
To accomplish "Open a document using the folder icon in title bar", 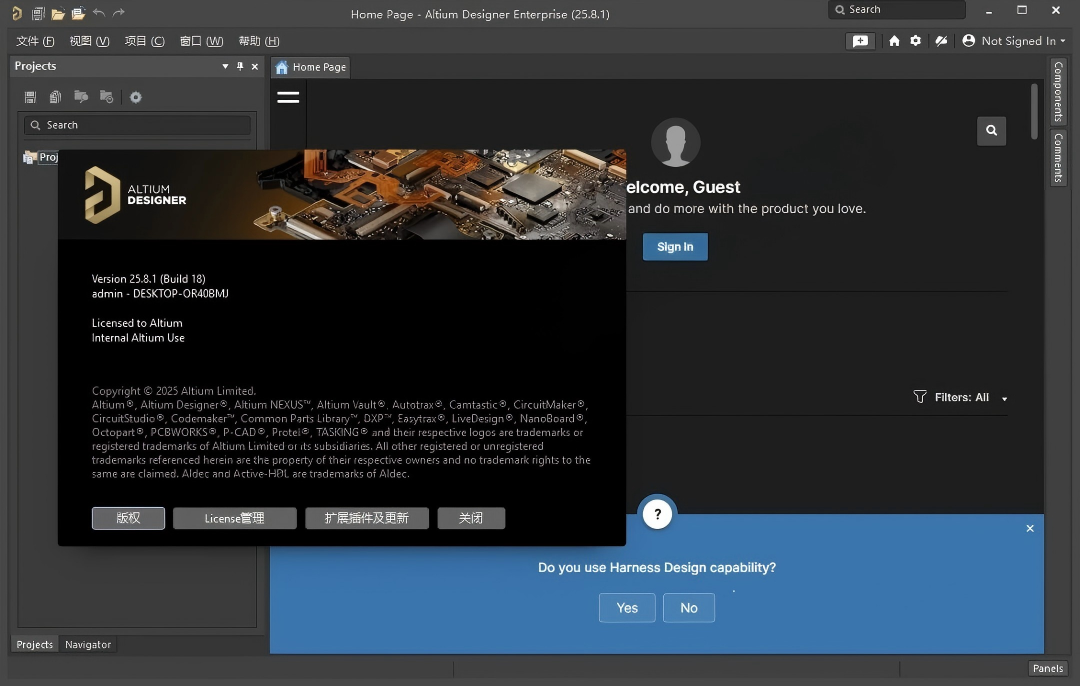I will 58,13.
